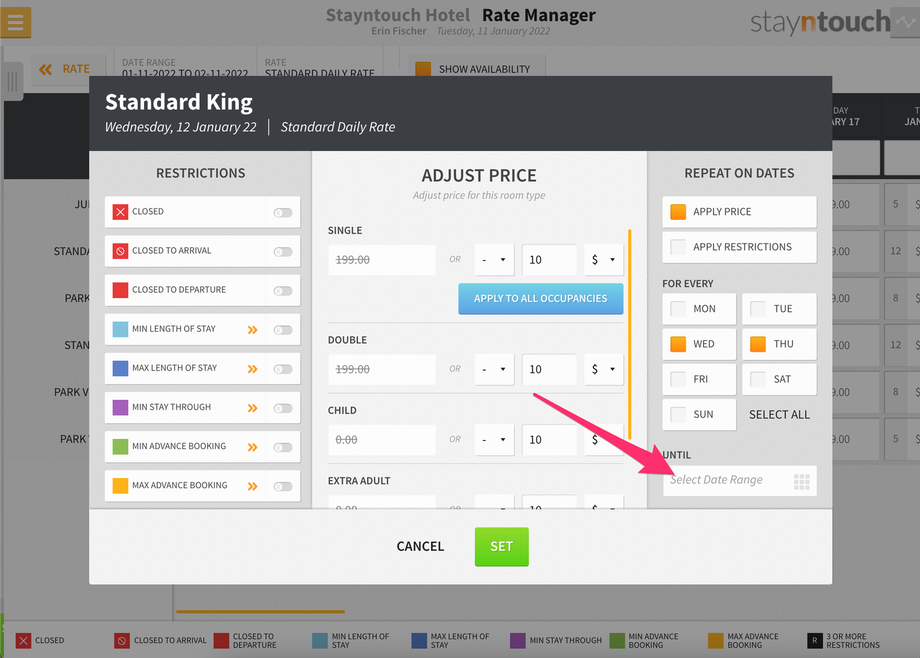
Task: Toggle the Min Stay Through switch
Action: tap(283, 408)
